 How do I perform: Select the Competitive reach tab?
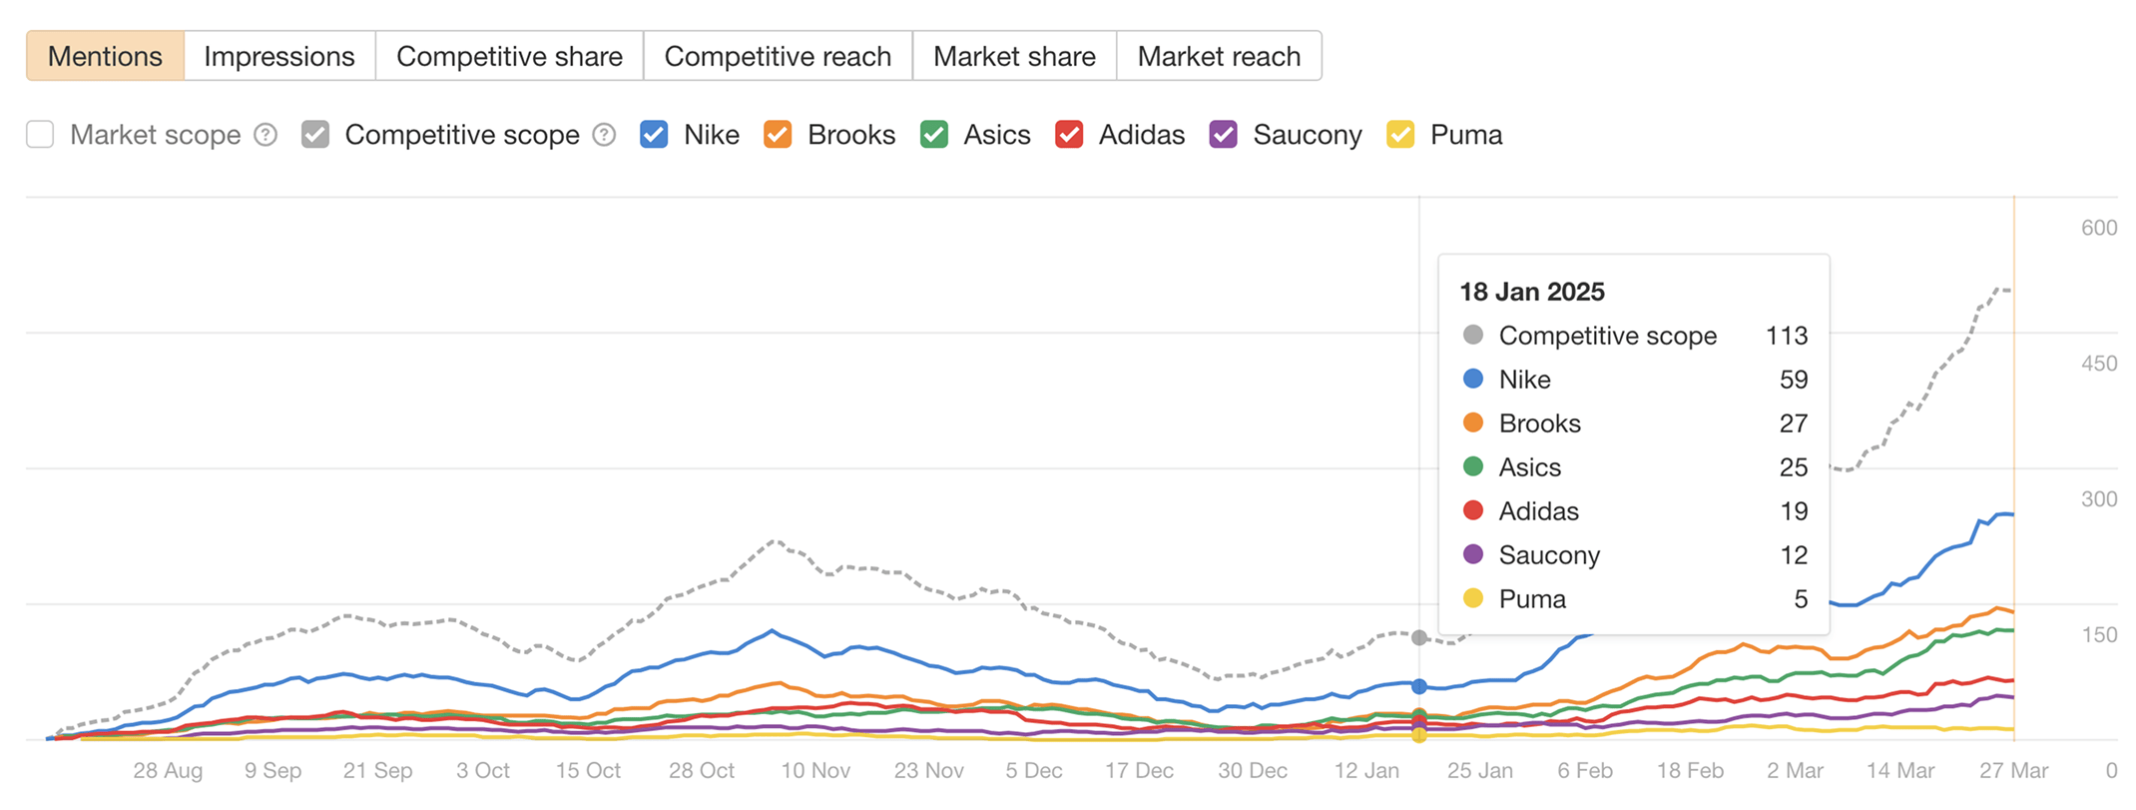point(778,56)
